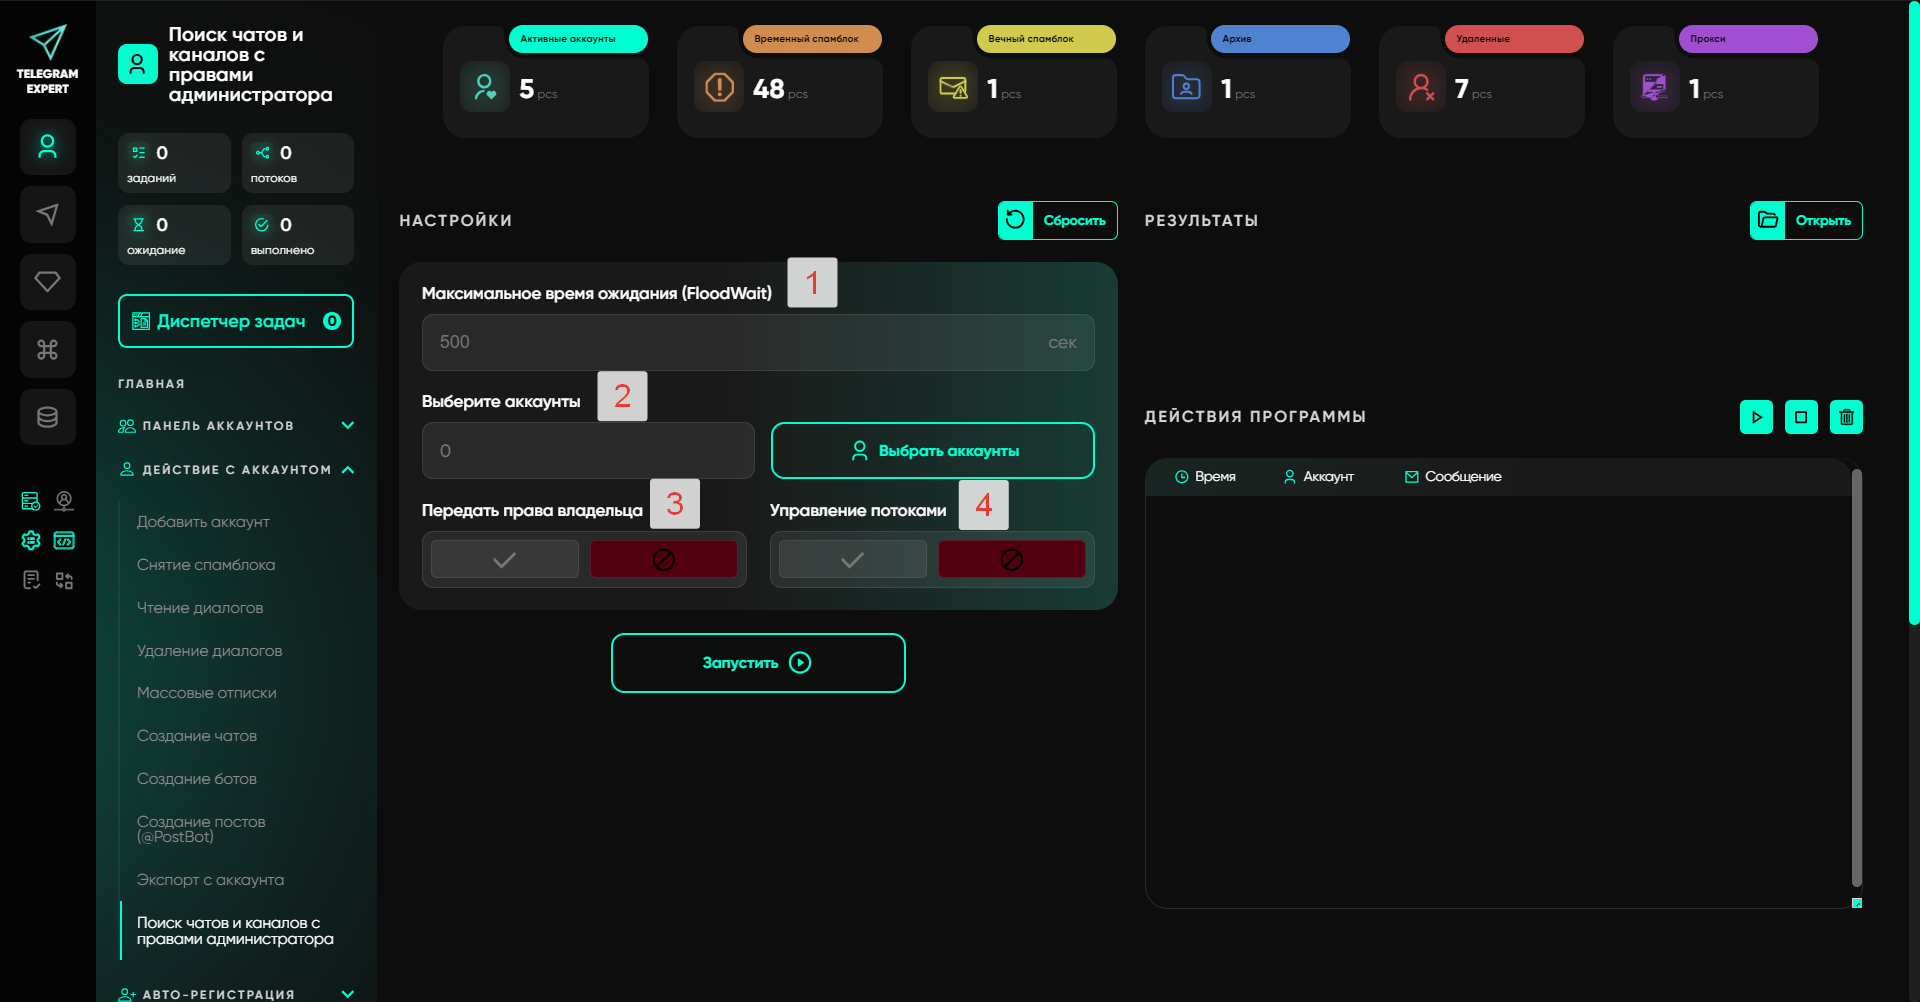This screenshot has height=1002, width=1920.
Task: Click the Выбрать аккаунты button
Action: (932, 451)
